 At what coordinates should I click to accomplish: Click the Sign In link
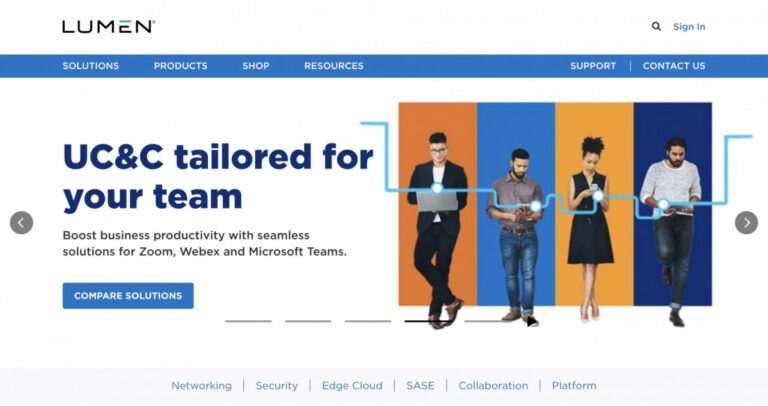pos(689,26)
